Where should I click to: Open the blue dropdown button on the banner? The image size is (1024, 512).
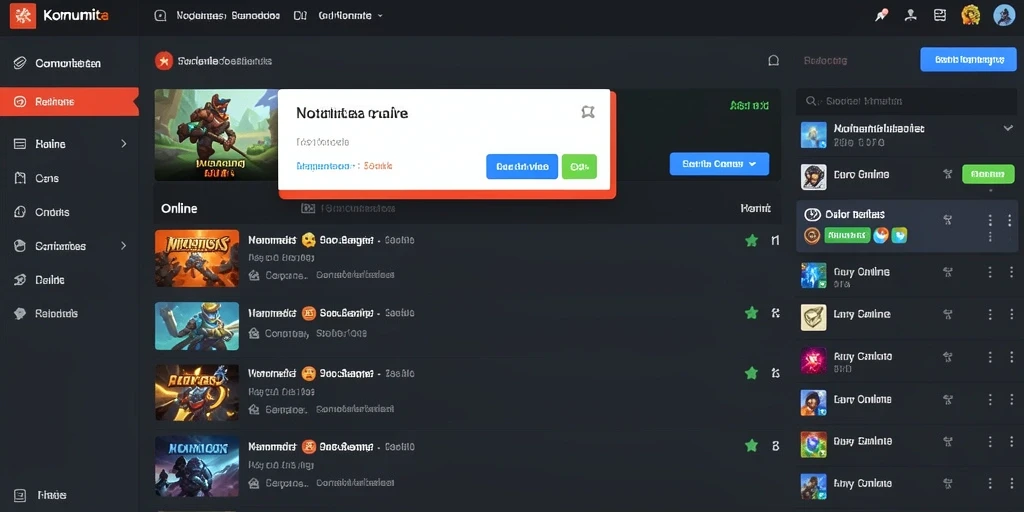coord(719,164)
